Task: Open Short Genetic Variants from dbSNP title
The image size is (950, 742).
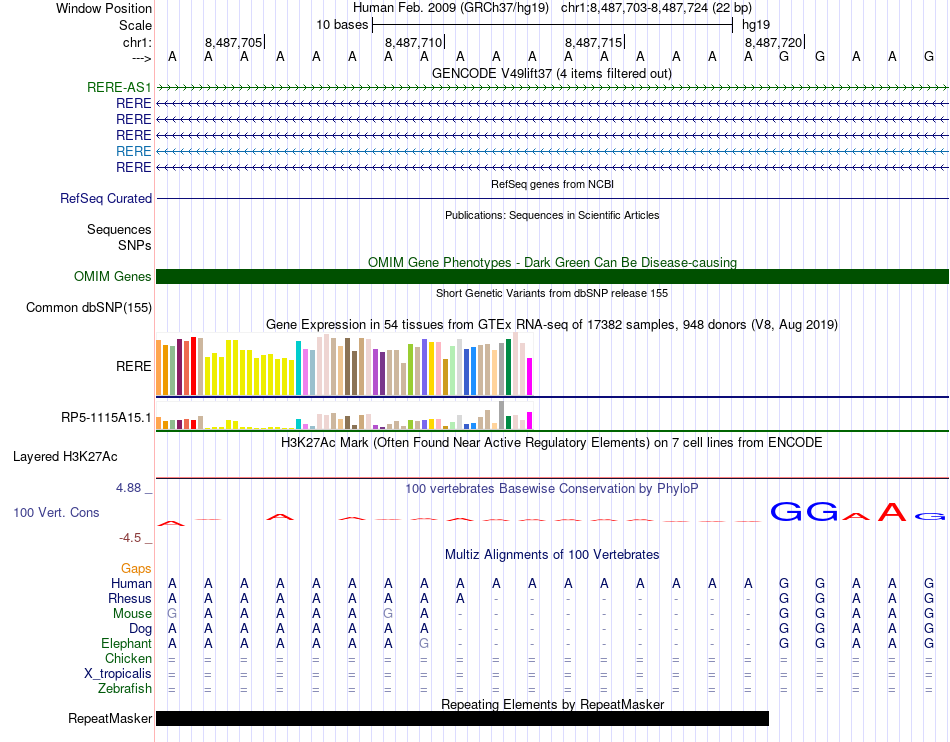Action: point(552,293)
